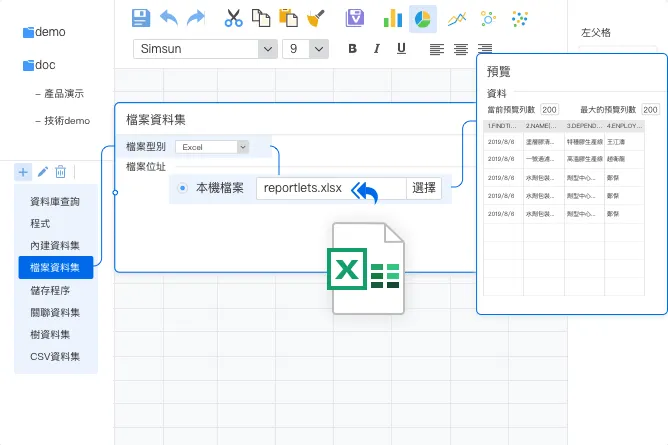Copy with the double-page icon
Image resolution: width=668 pixels, height=445 pixels.
coord(261,18)
